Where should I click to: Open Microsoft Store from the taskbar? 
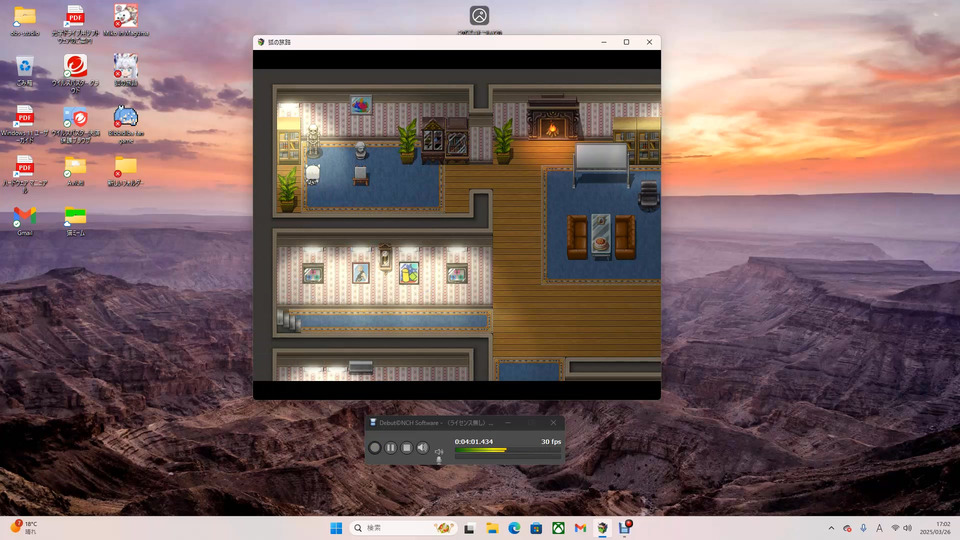pyautogui.click(x=536, y=528)
